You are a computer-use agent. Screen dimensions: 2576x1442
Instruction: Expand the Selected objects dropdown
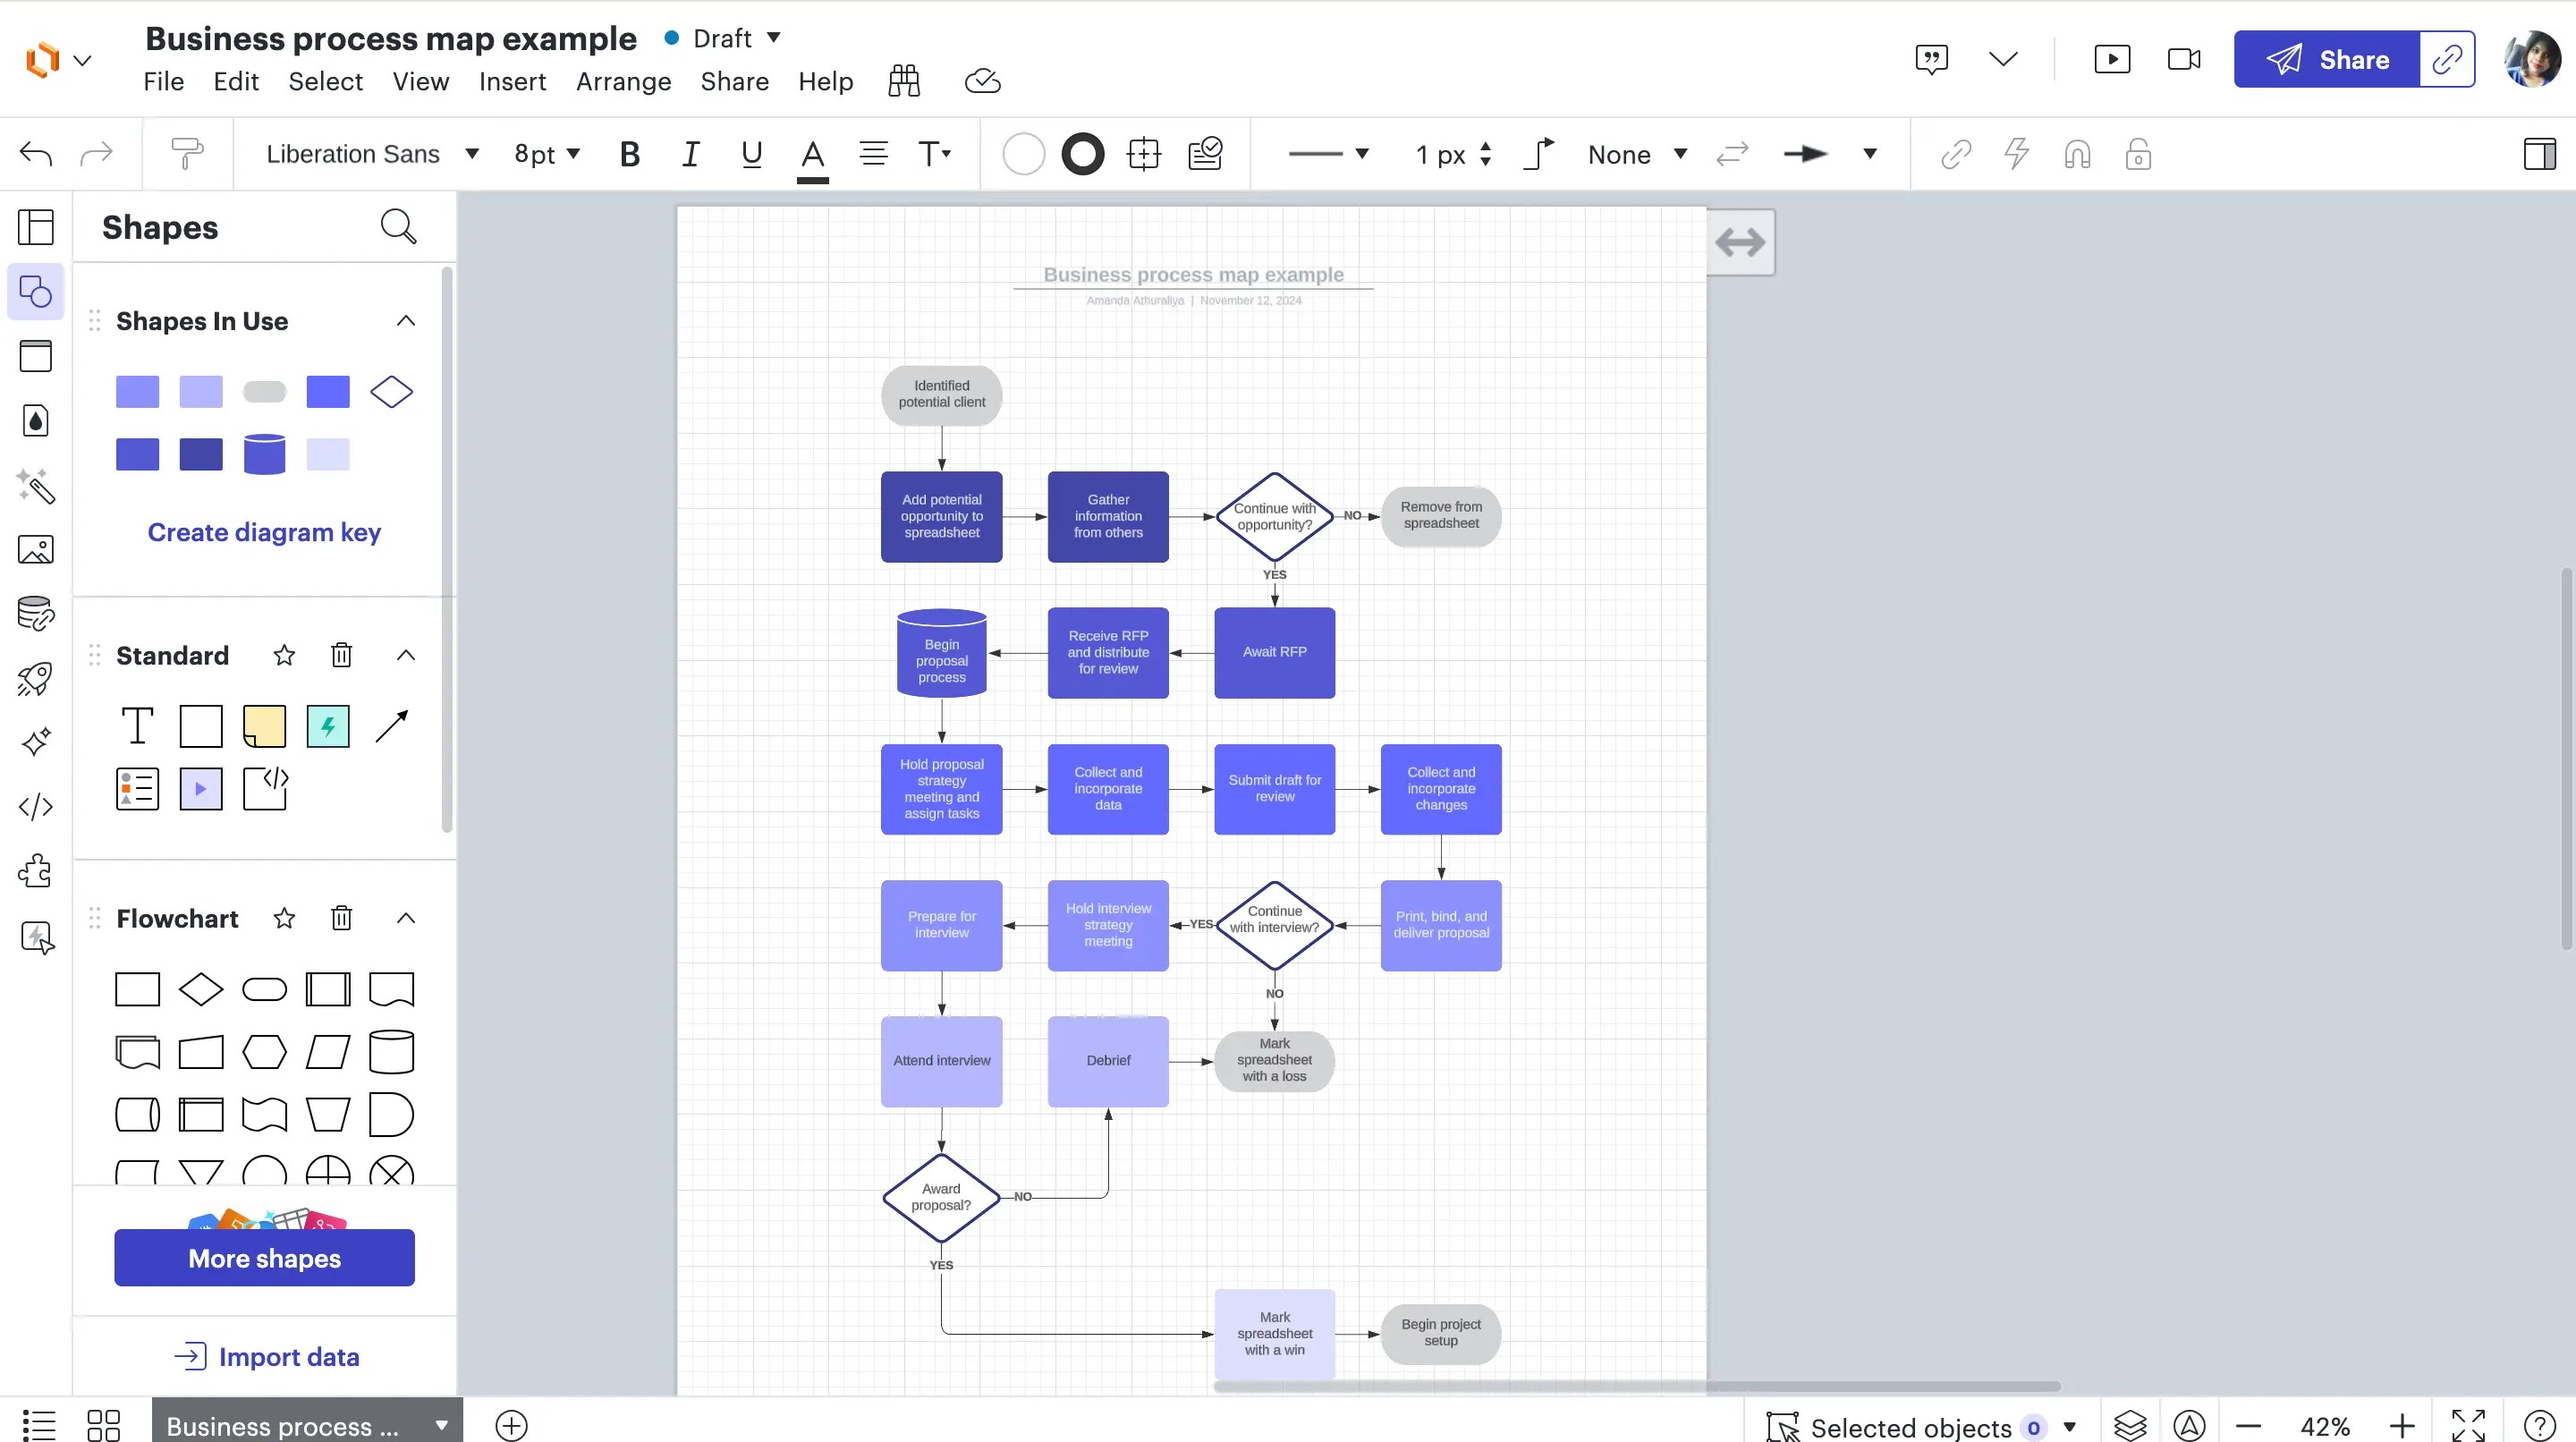coord(2069,1427)
